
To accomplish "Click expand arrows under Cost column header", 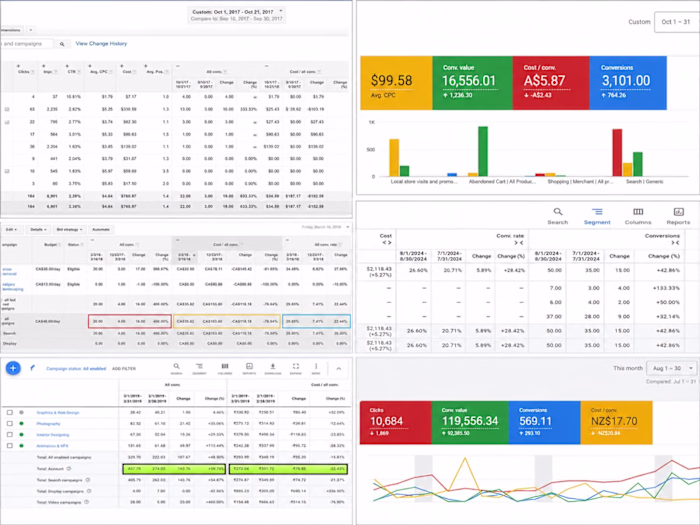I will [387, 242].
